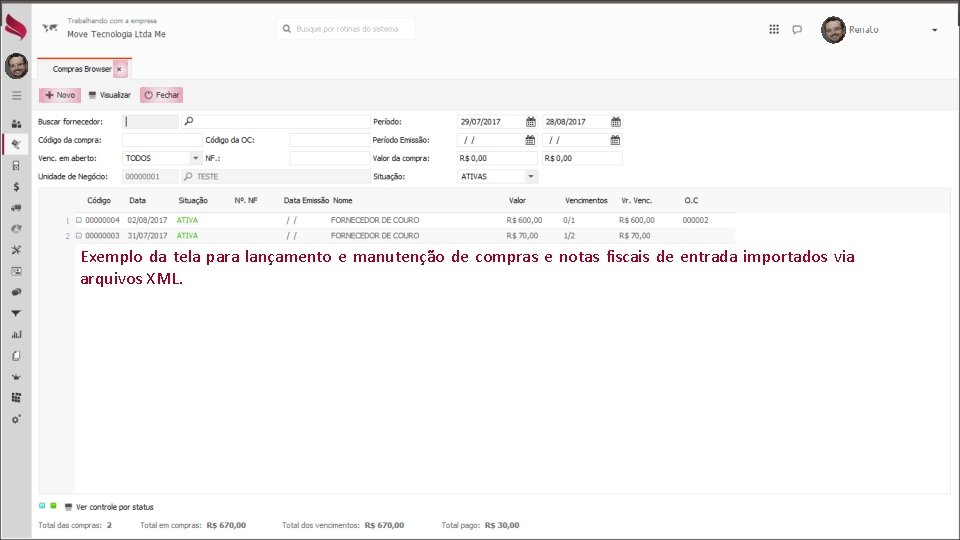Open the chat bubbles sidebar icon
Image resolution: width=960 pixels, height=540 pixels.
pyautogui.click(x=17, y=292)
